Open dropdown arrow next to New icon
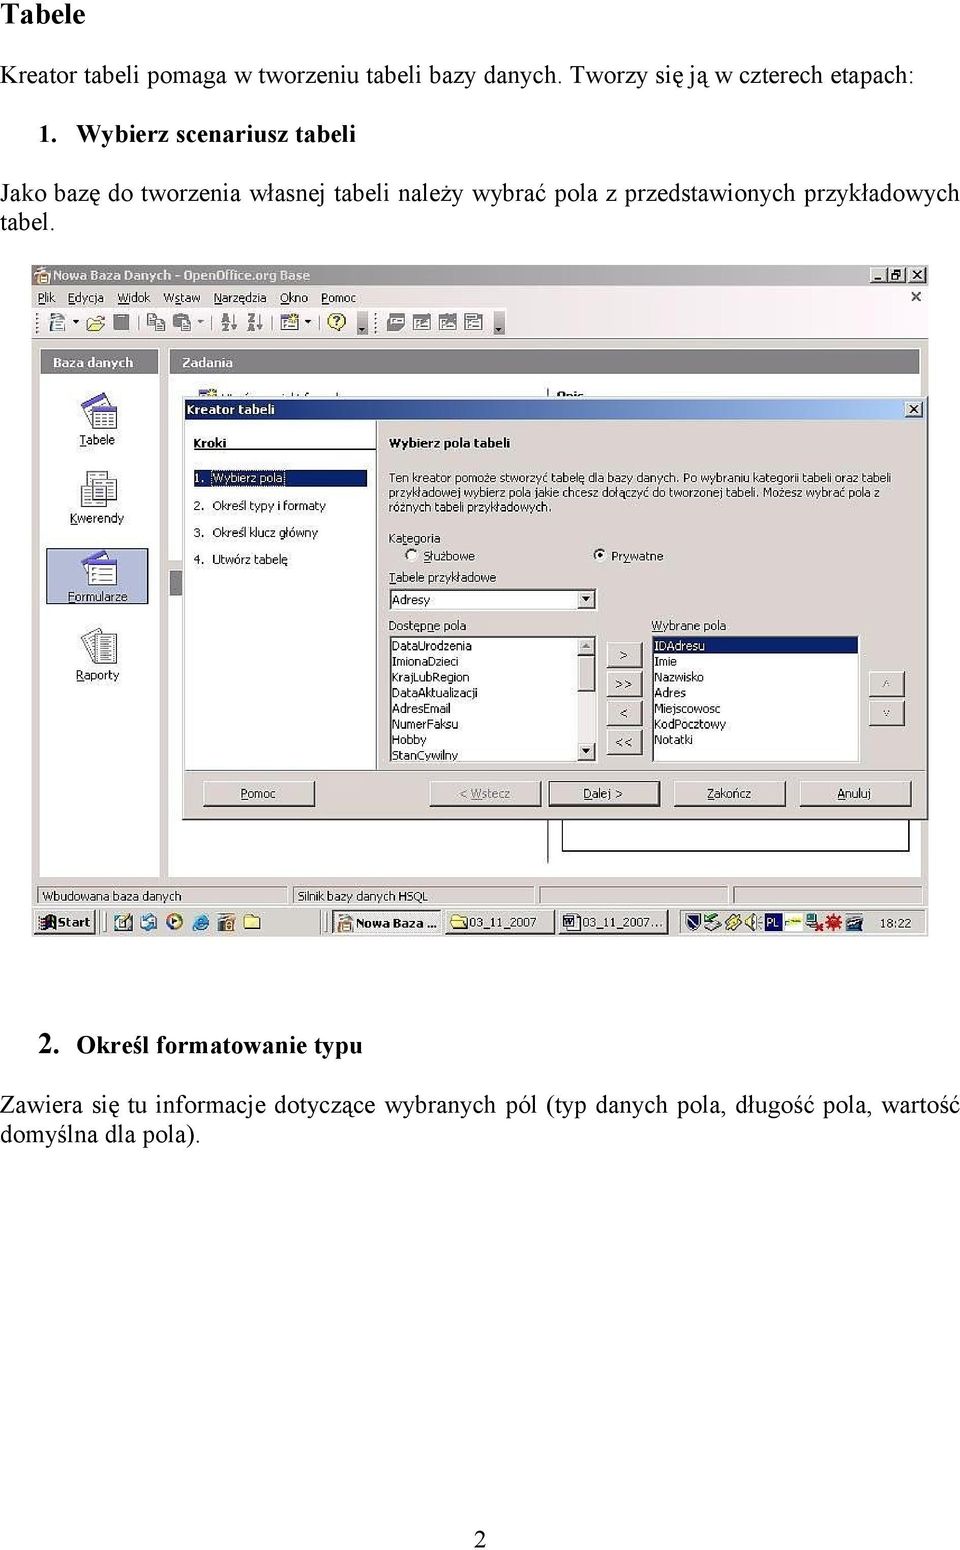 (75, 322)
